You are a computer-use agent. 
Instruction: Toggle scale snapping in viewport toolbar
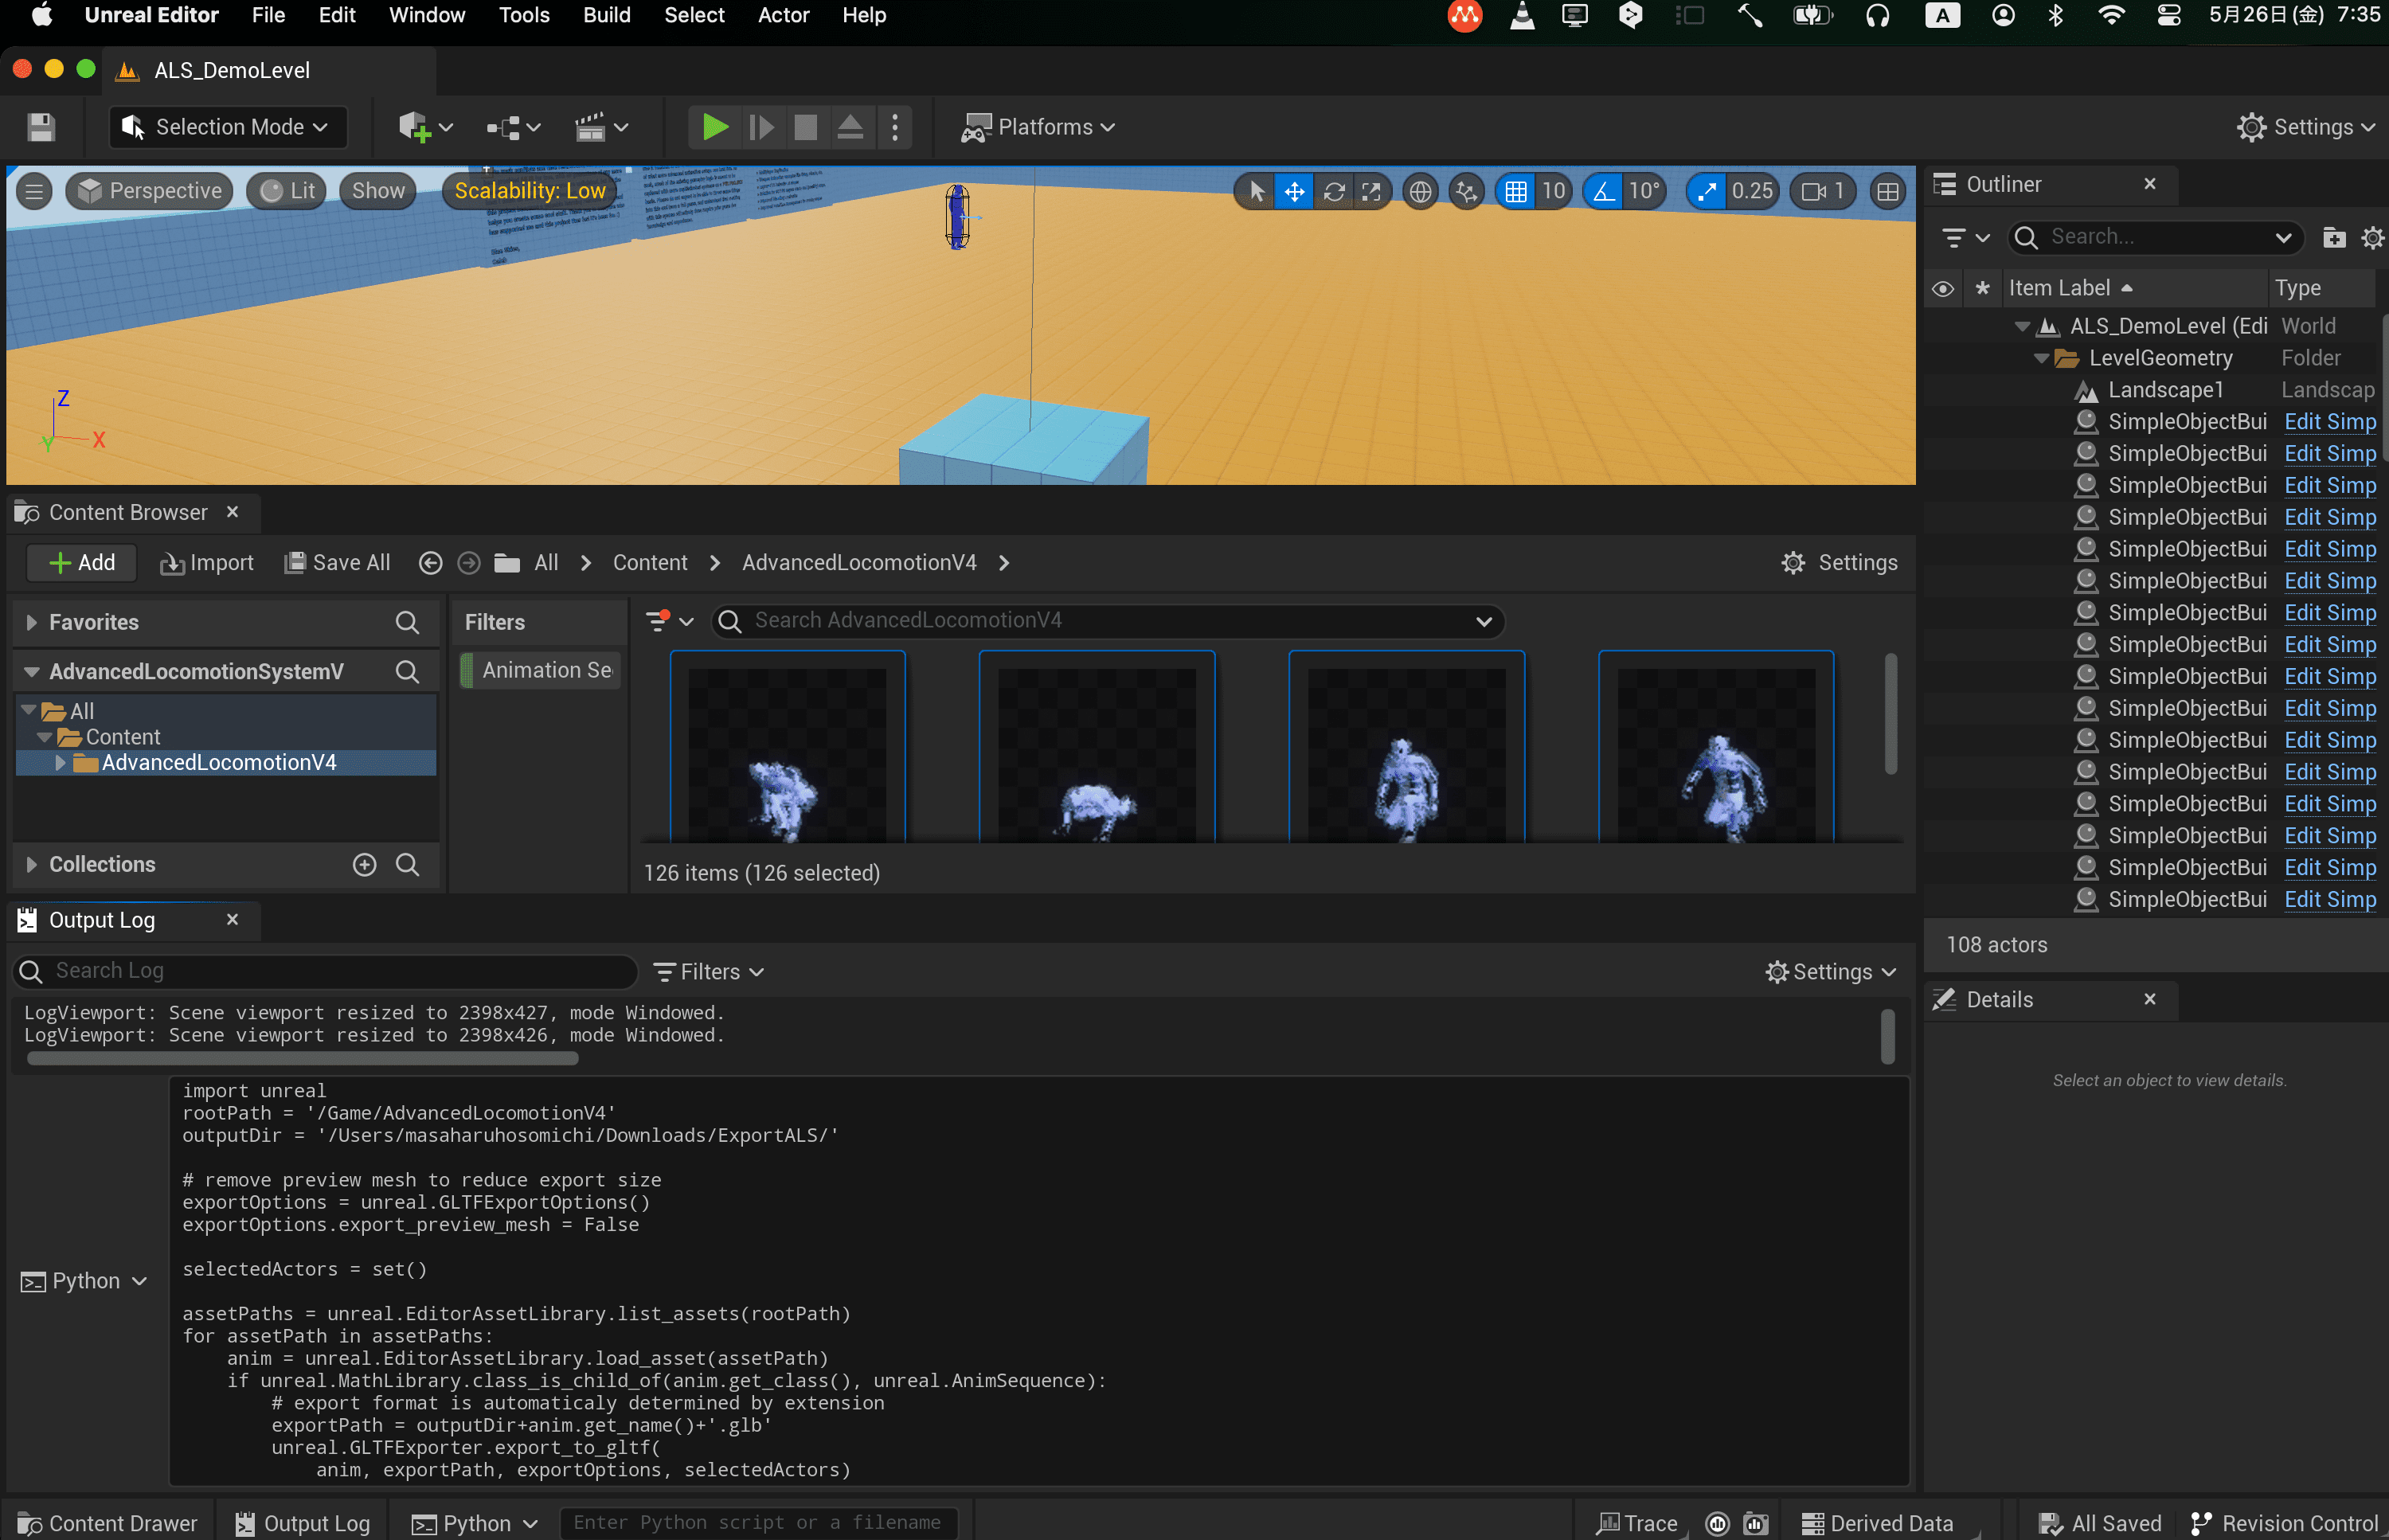tap(1706, 191)
